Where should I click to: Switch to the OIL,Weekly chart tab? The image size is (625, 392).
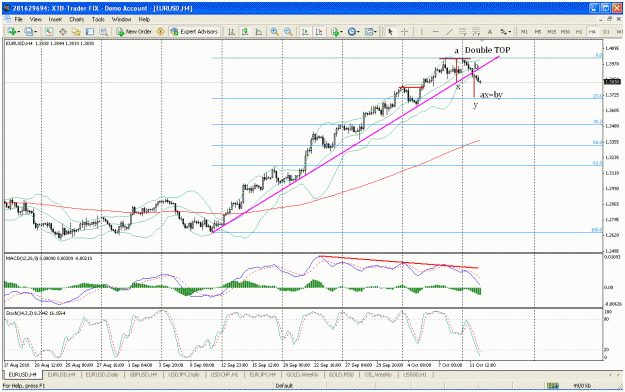click(x=378, y=375)
